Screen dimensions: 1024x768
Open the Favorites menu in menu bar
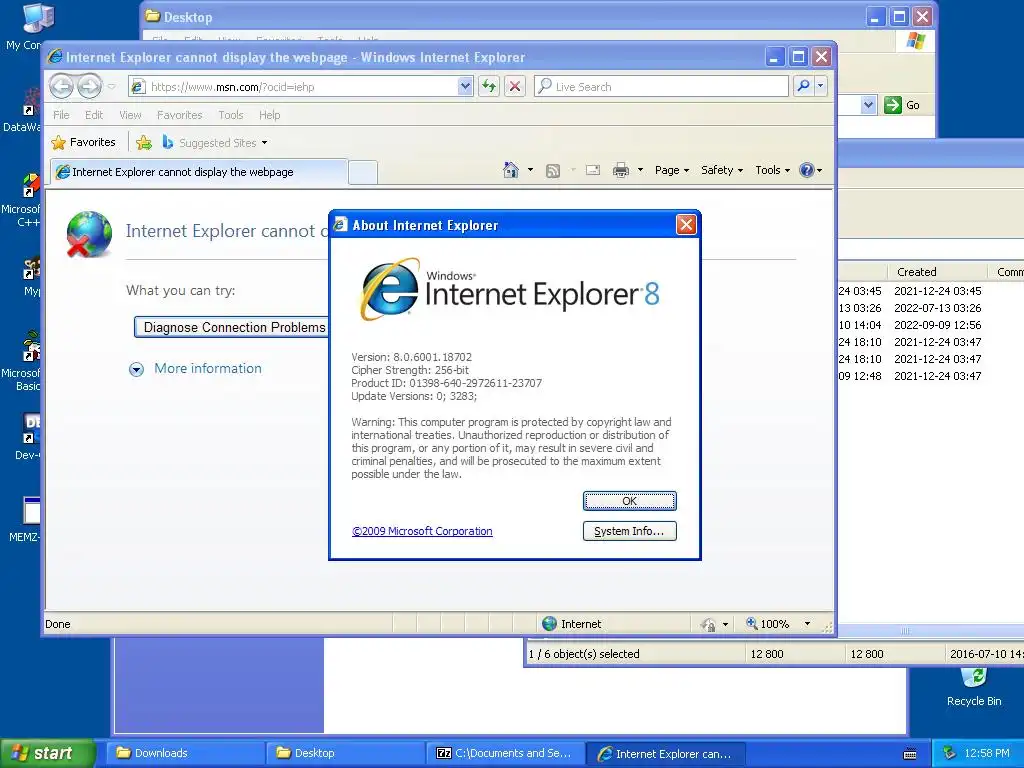coord(180,115)
